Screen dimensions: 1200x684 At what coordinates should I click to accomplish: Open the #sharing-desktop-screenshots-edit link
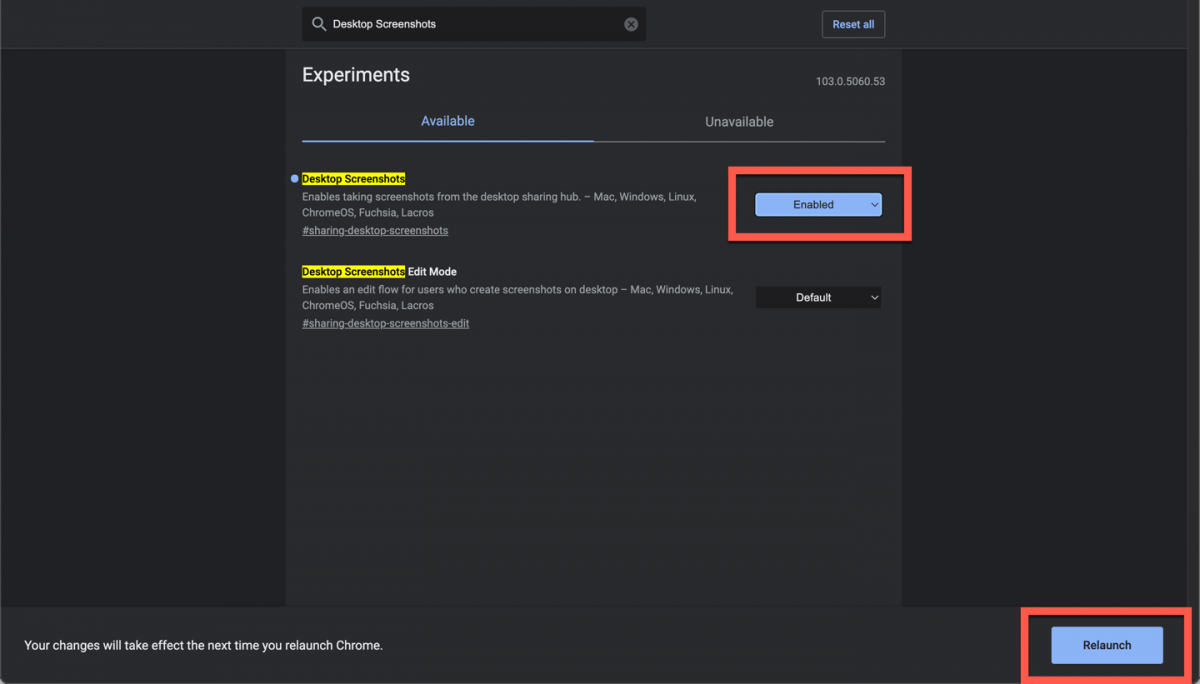[386, 323]
